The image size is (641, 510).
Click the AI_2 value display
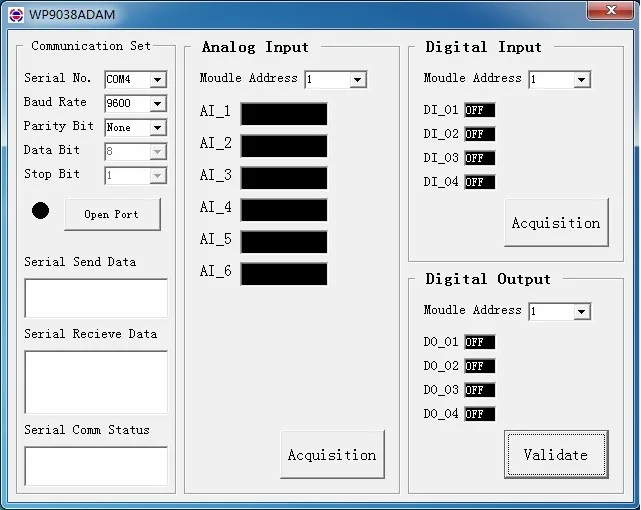tap(284, 146)
